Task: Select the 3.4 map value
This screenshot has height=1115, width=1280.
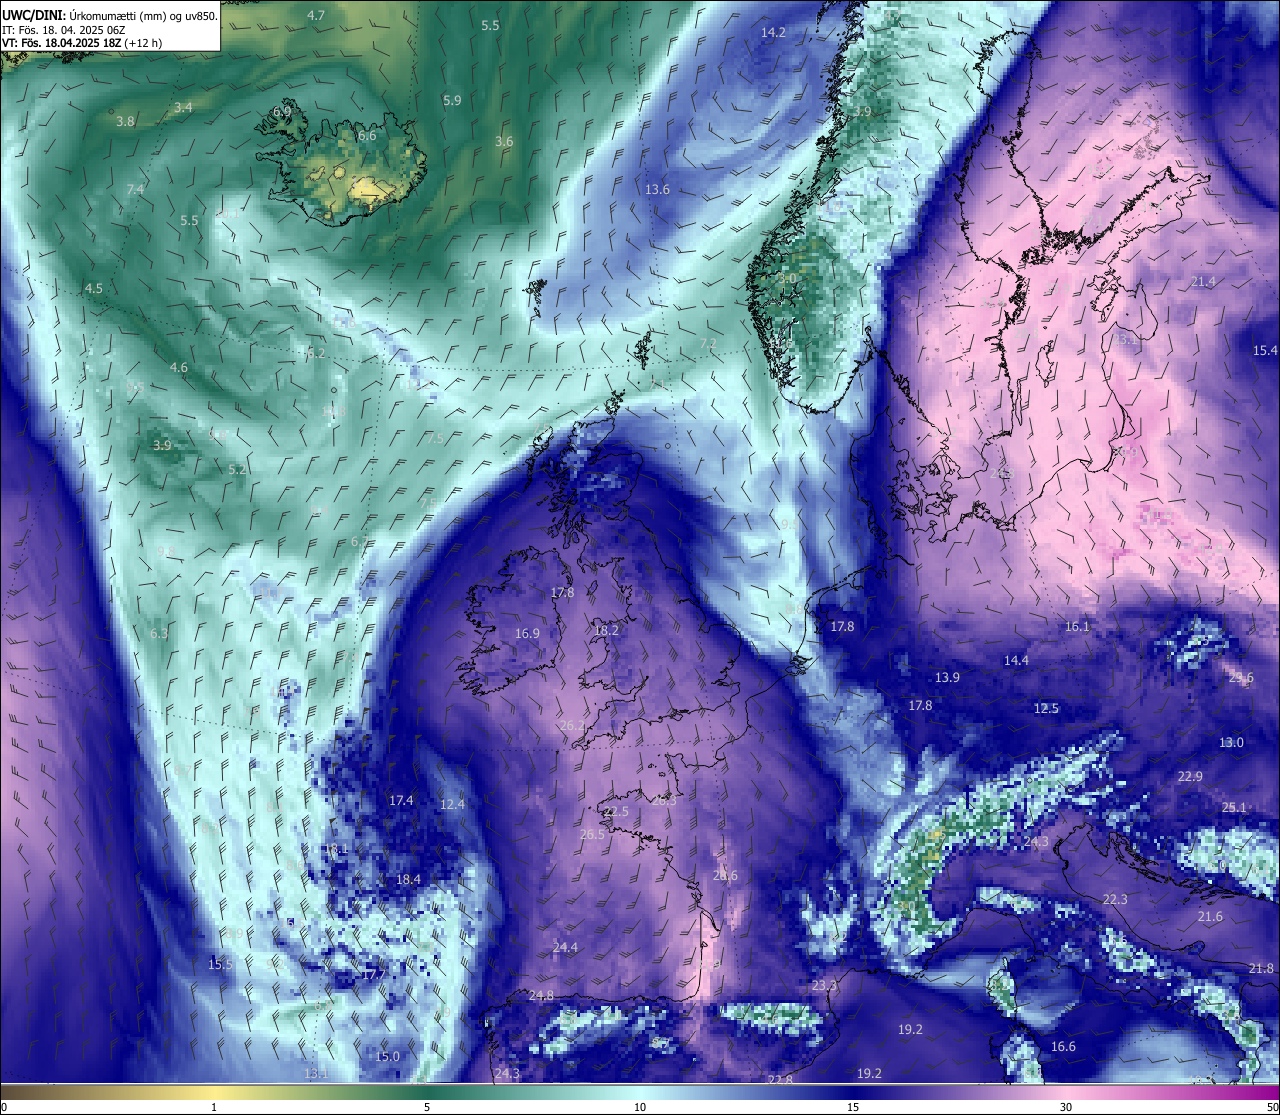Action: click(183, 107)
